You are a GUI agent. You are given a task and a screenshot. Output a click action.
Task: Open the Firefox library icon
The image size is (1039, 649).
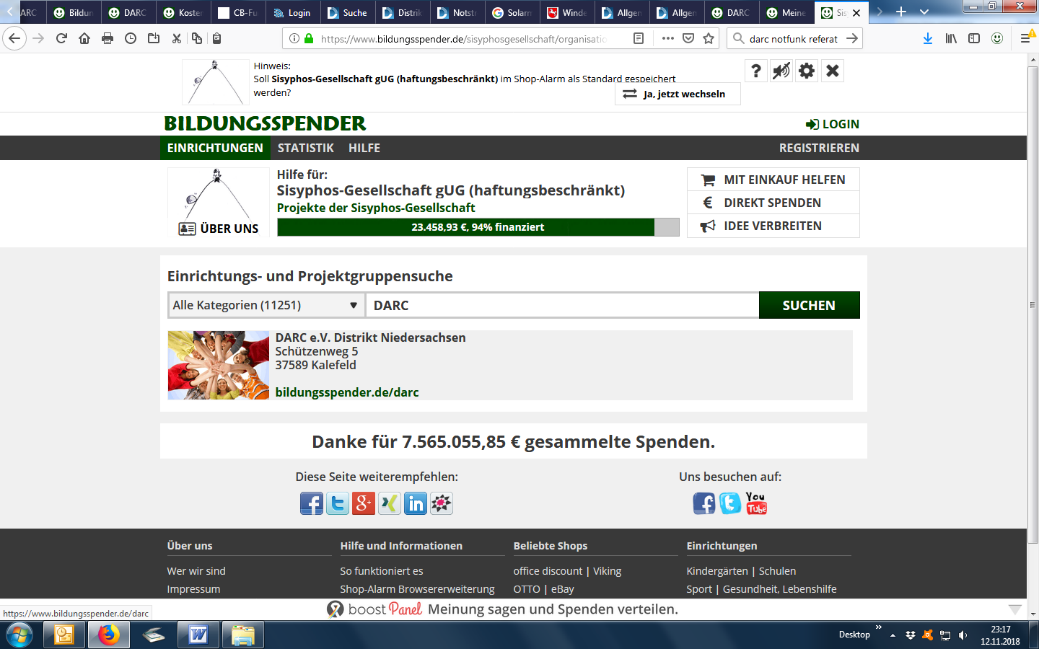pyautogui.click(x=951, y=38)
